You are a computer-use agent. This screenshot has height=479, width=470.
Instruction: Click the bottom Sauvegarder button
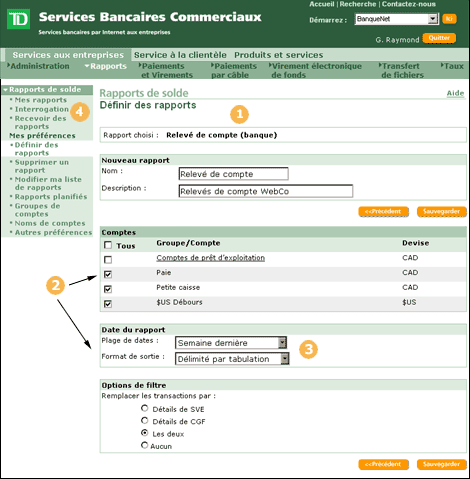pyautogui.click(x=441, y=464)
